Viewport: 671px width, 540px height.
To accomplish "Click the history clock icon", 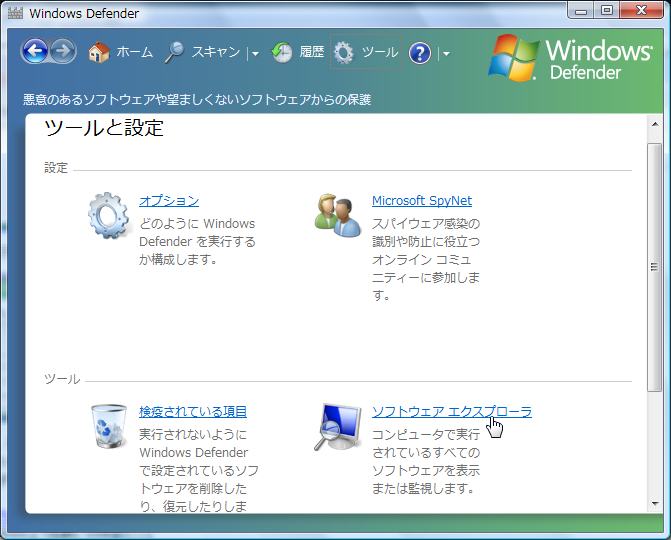I will coord(282,53).
